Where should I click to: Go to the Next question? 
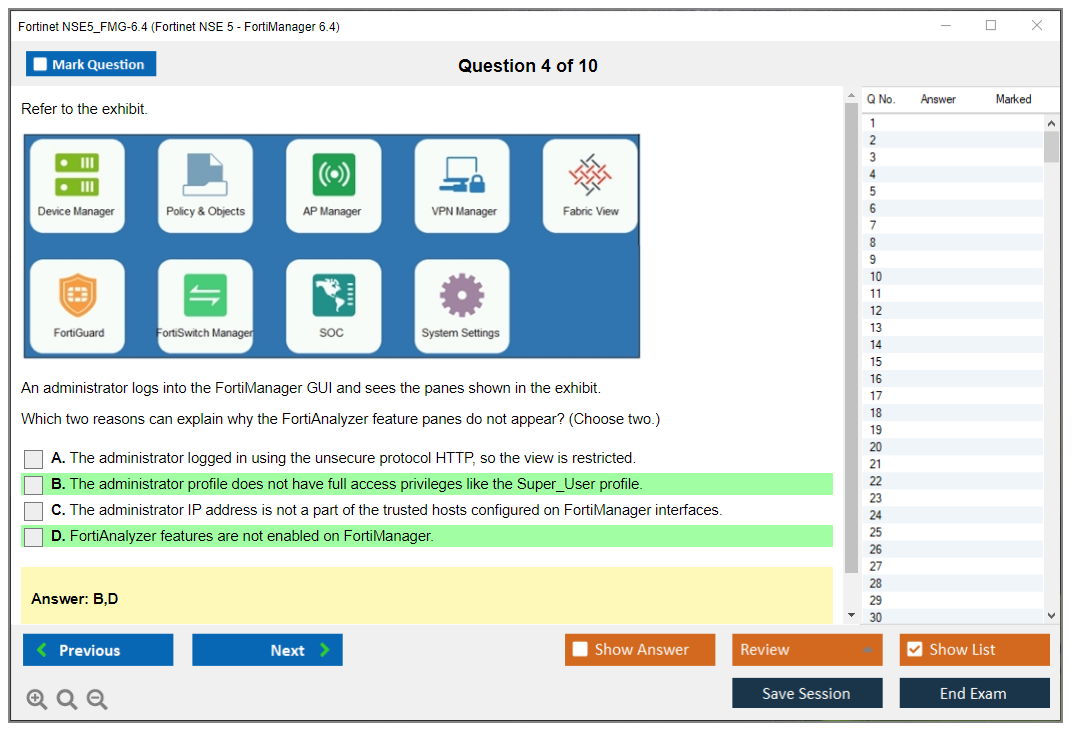pyautogui.click(x=267, y=650)
